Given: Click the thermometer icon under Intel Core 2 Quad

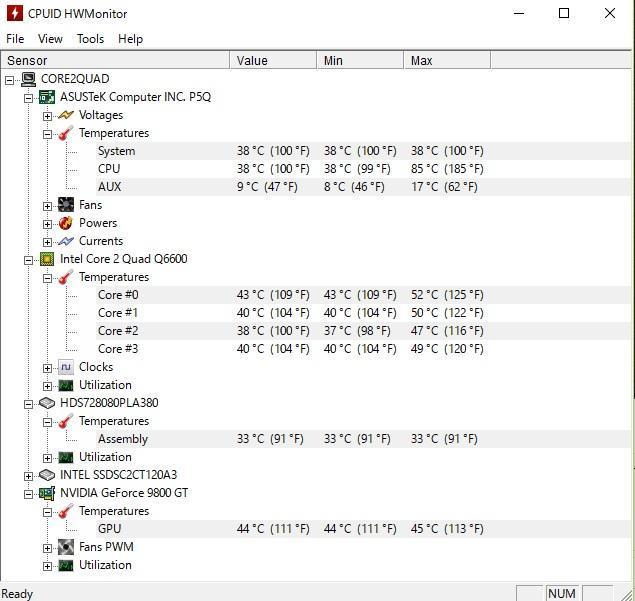Looking at the screenshot, I should tap(66, 277).
